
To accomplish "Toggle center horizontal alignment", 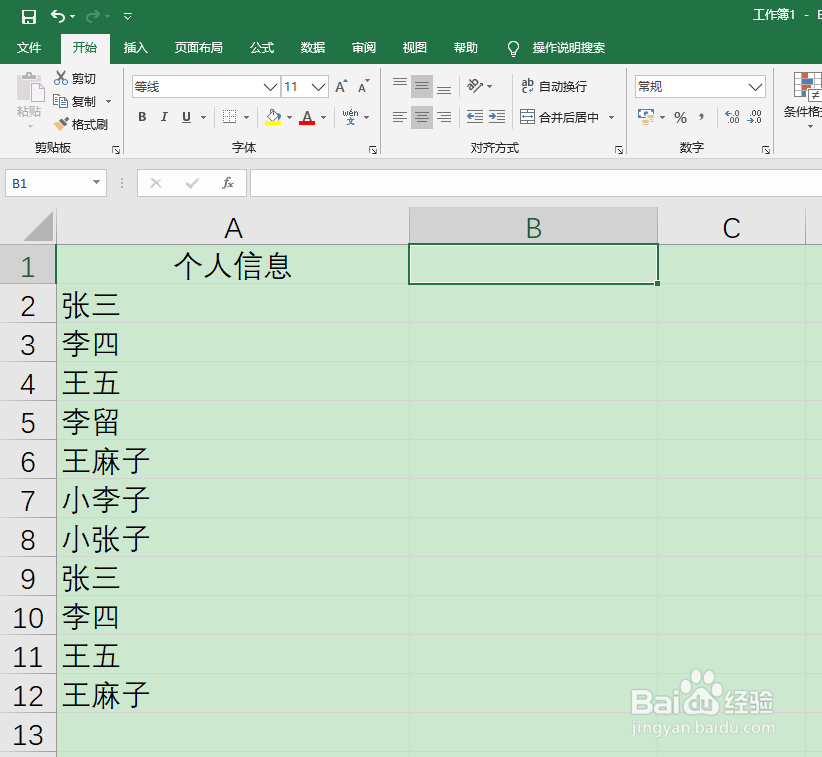I will tap(422, 117).
